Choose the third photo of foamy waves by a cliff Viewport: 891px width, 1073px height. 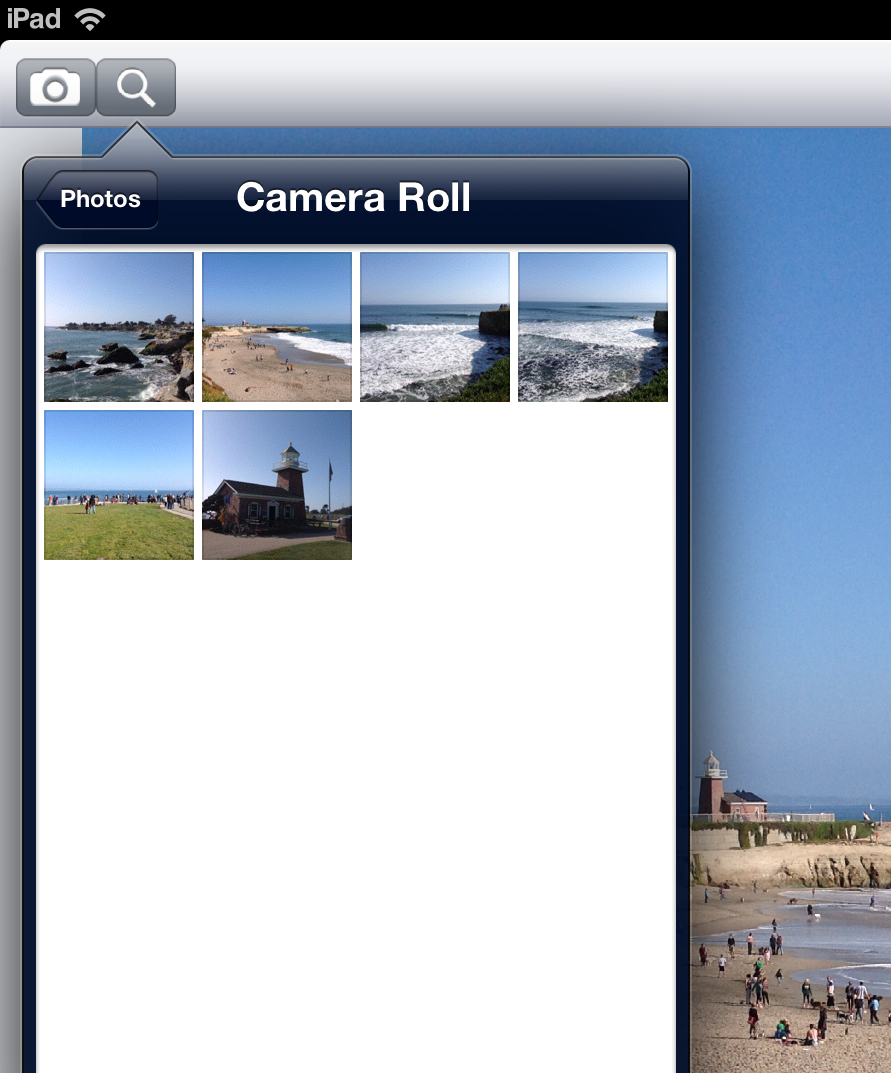[435, 327]
